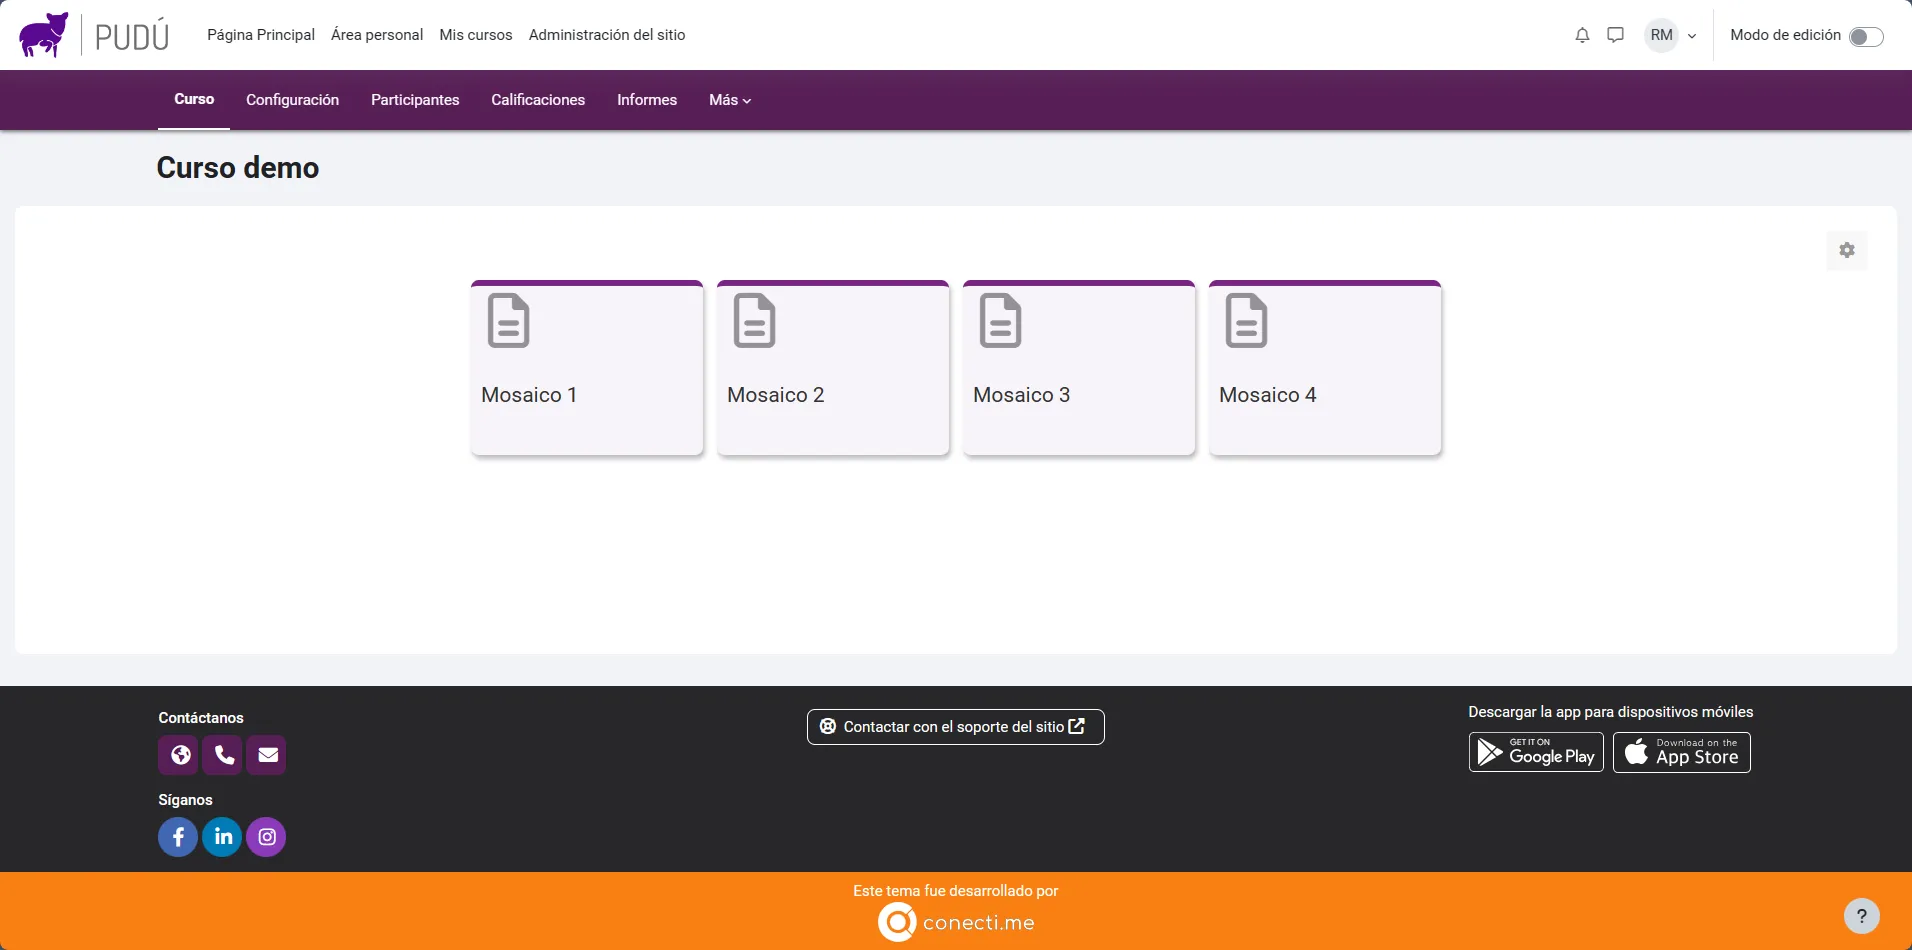Click the email envelope contact icon
Viewport: 1912px width, 950px height.
click(268, 755)
